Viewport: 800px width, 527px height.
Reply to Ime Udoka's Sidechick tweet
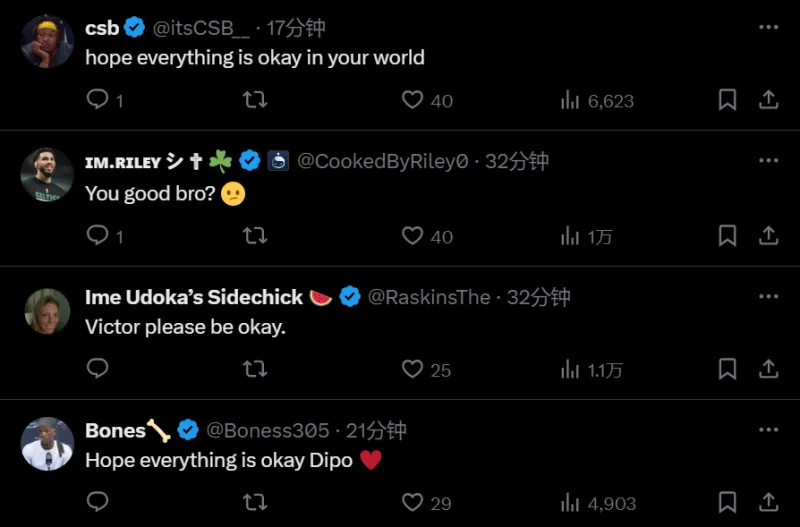98,370
